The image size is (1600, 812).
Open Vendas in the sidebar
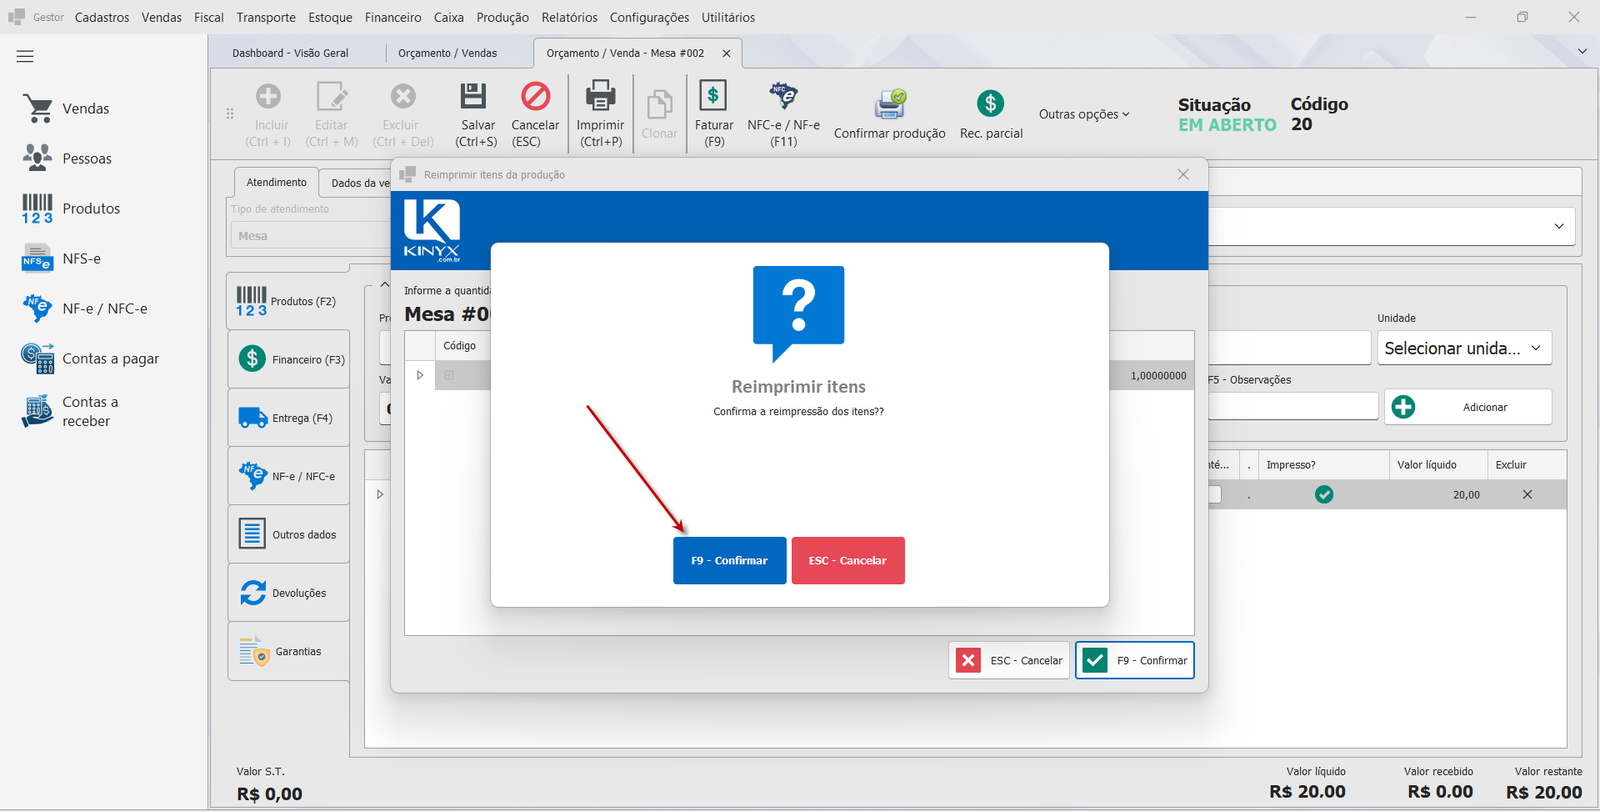coord(66,108)
